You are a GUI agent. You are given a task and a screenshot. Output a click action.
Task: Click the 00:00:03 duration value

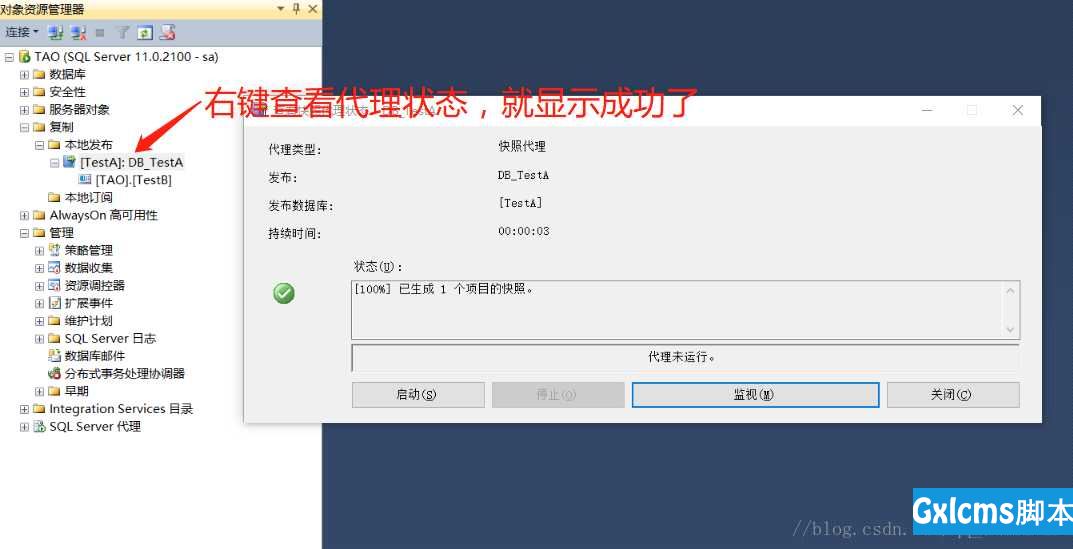(x=523, y=231)
